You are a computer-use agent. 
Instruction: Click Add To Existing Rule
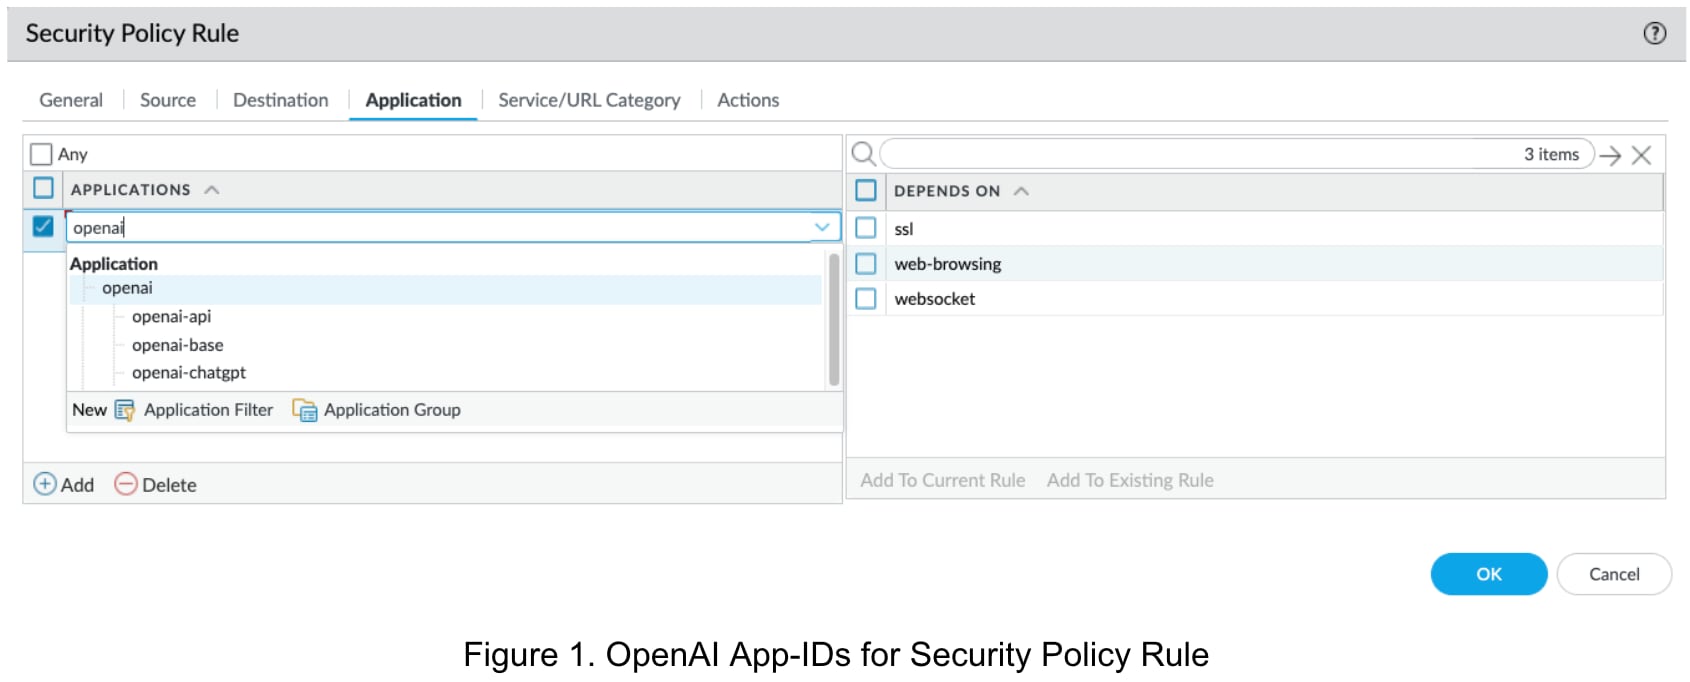click(1130, 480)
